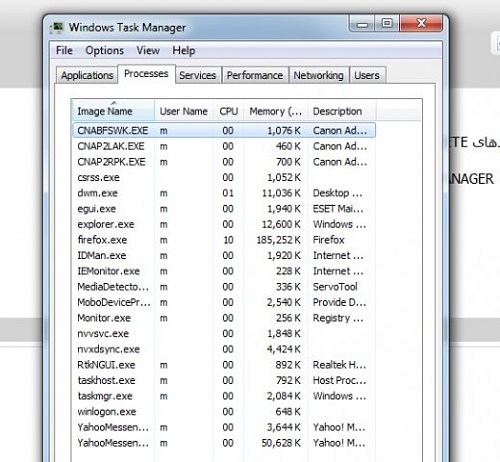Viewport: 500px width, 462px height.
Task: Click dwm.exe memory value 11,036 K
Action: pyautogui.click(x=281, y=193)
